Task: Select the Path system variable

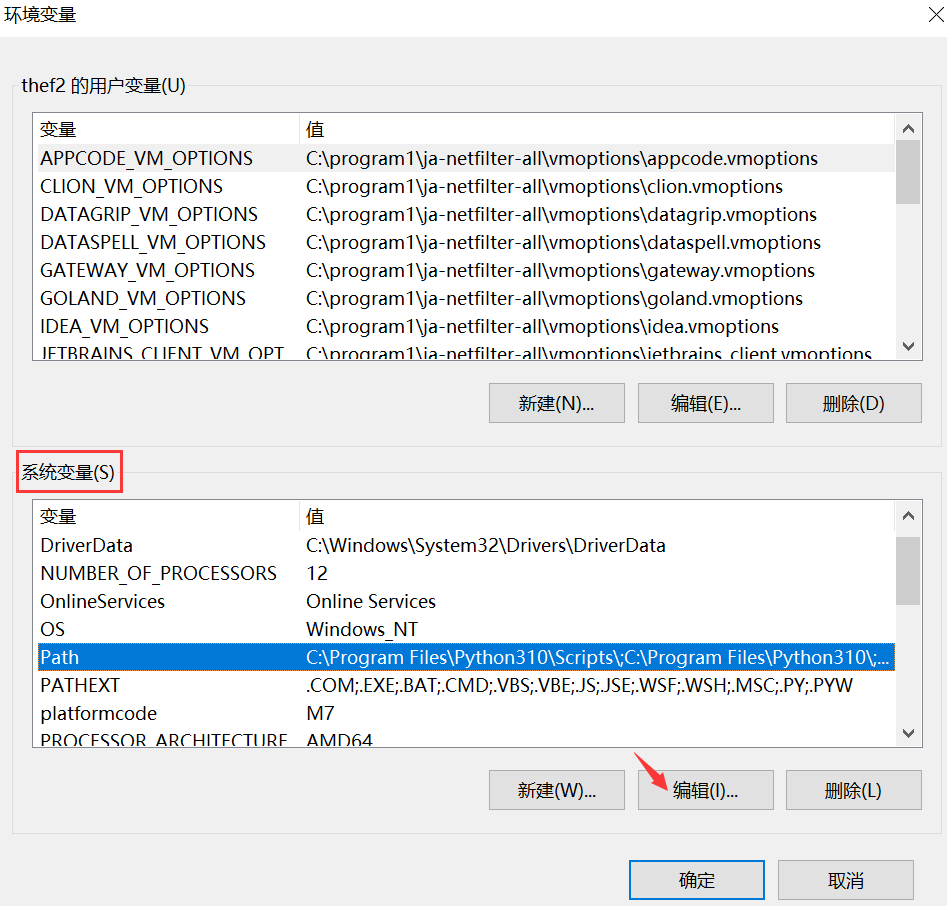Action: (466, 657)
